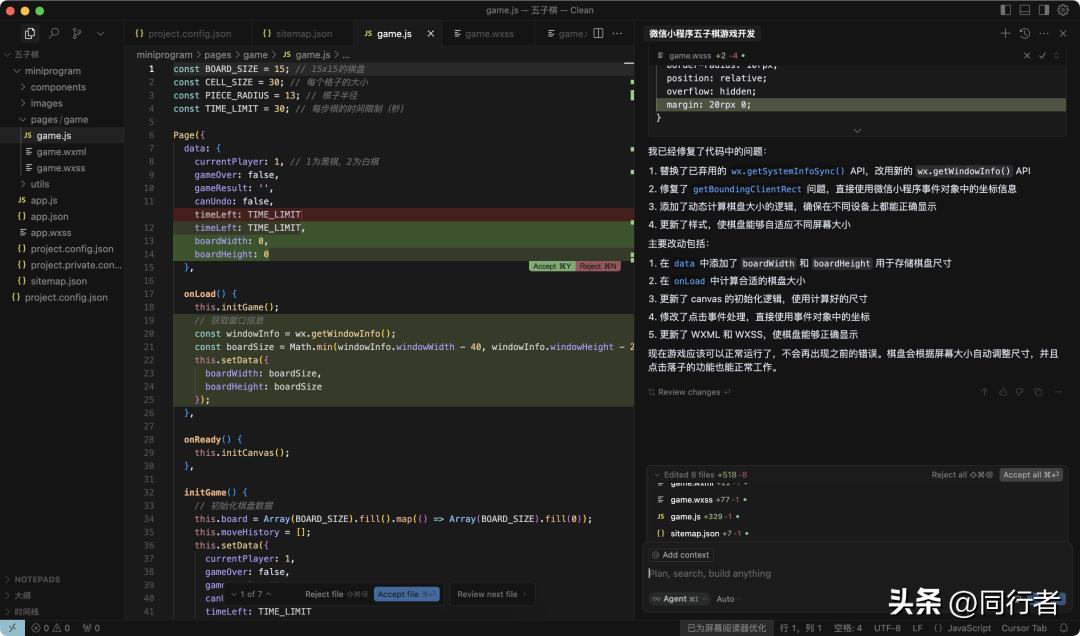This screenshot has width=1080, height=636.
Task: Open notifications bell in status bar
Action: (1064, 628)
